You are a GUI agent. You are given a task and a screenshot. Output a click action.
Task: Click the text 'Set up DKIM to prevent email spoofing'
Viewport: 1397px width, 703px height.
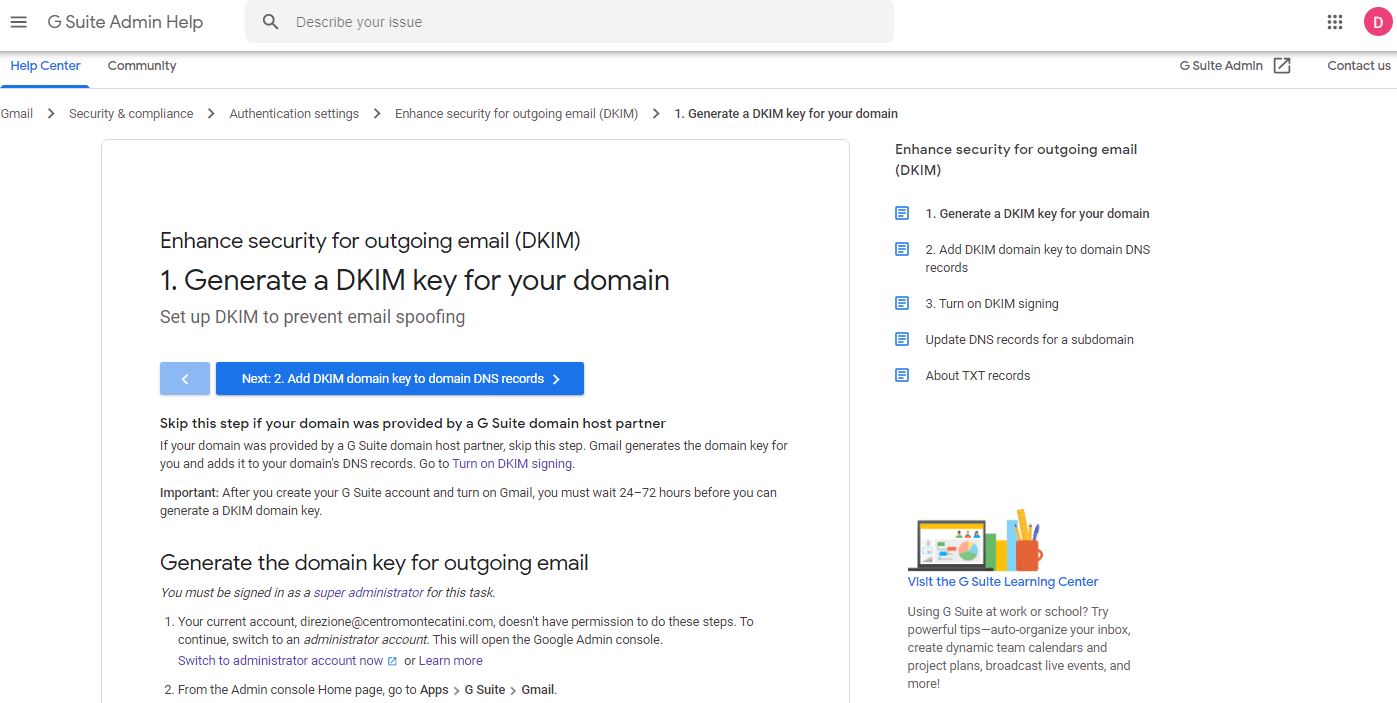(x=312, y=317)
